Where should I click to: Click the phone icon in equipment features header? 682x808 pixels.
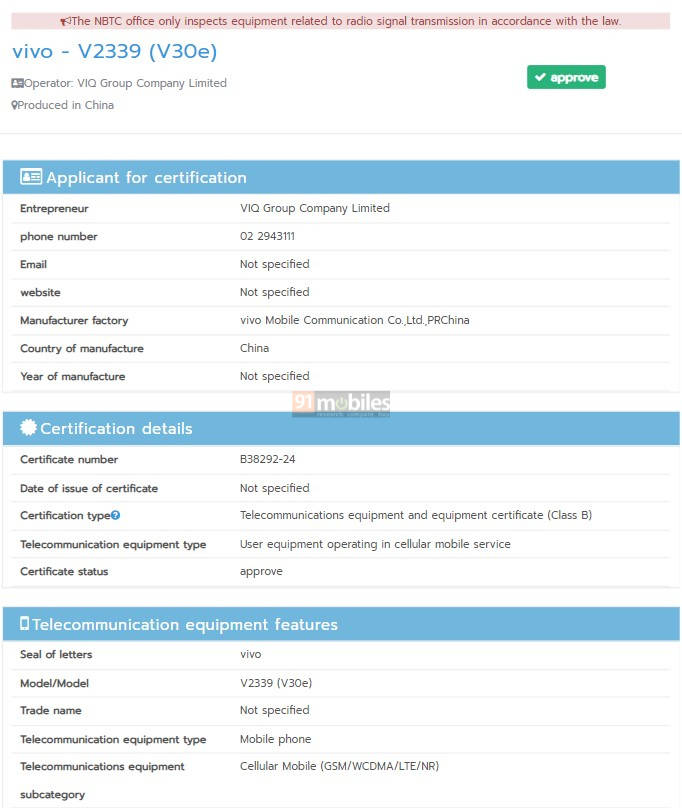pos(24,624)
